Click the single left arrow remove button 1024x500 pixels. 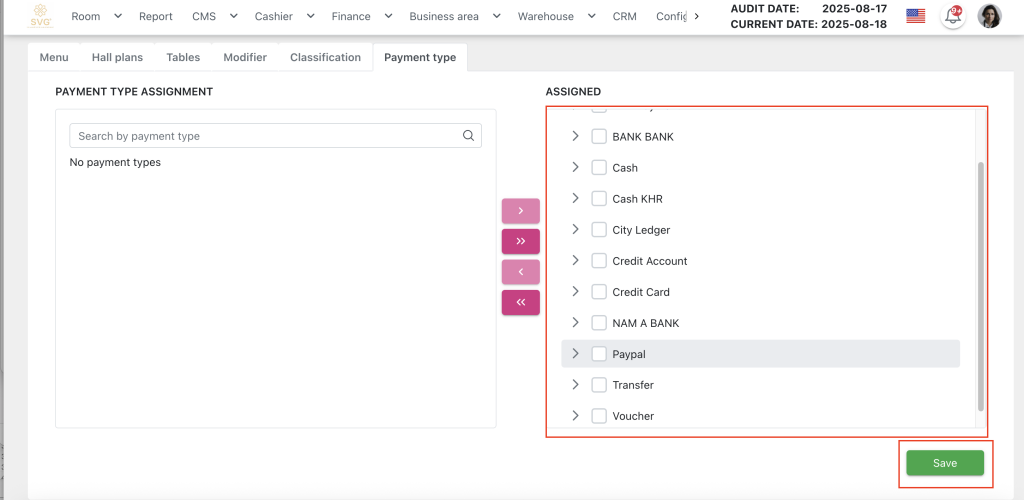pos(520,272)
